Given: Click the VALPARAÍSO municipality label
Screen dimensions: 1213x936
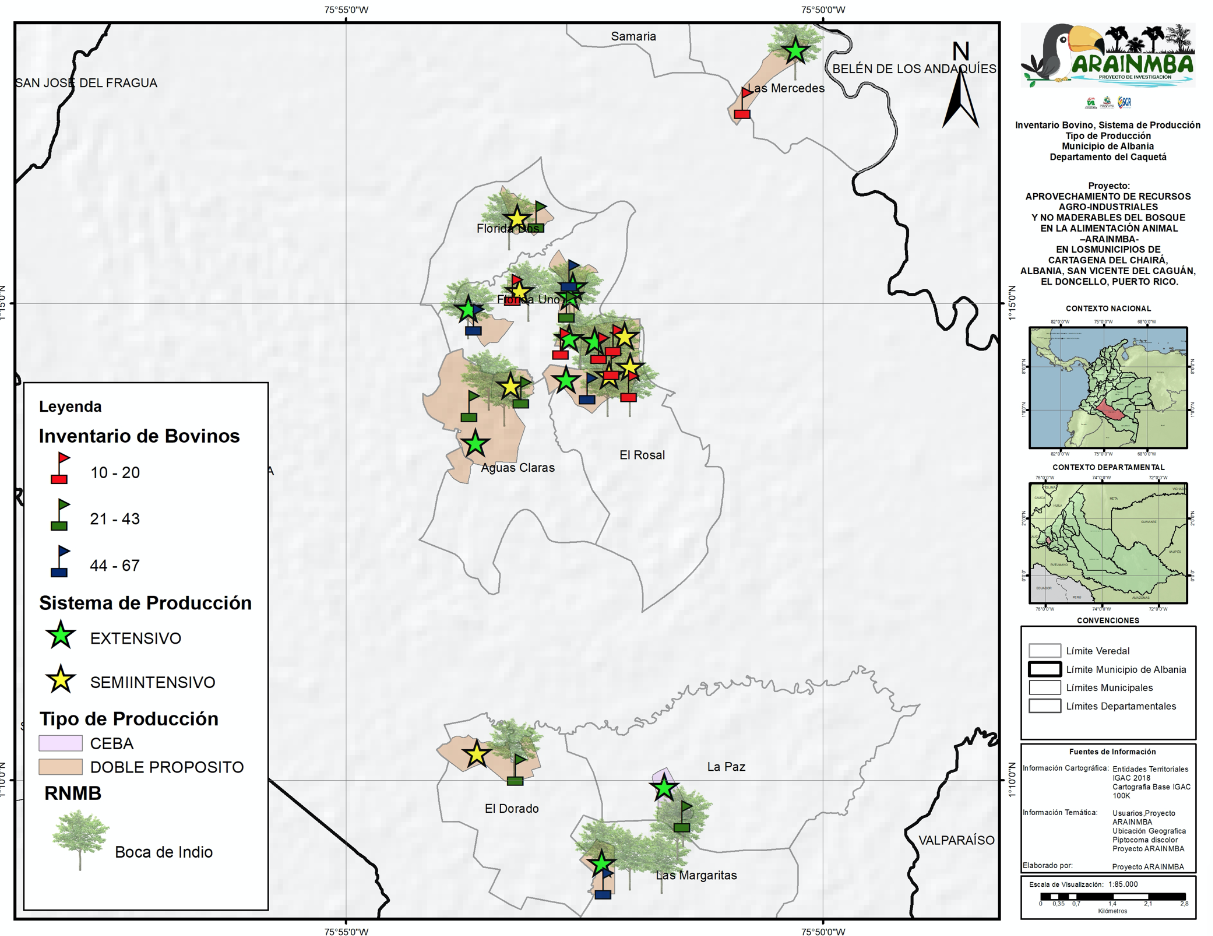Looking at the screenshot, I should tap(956, 840).
